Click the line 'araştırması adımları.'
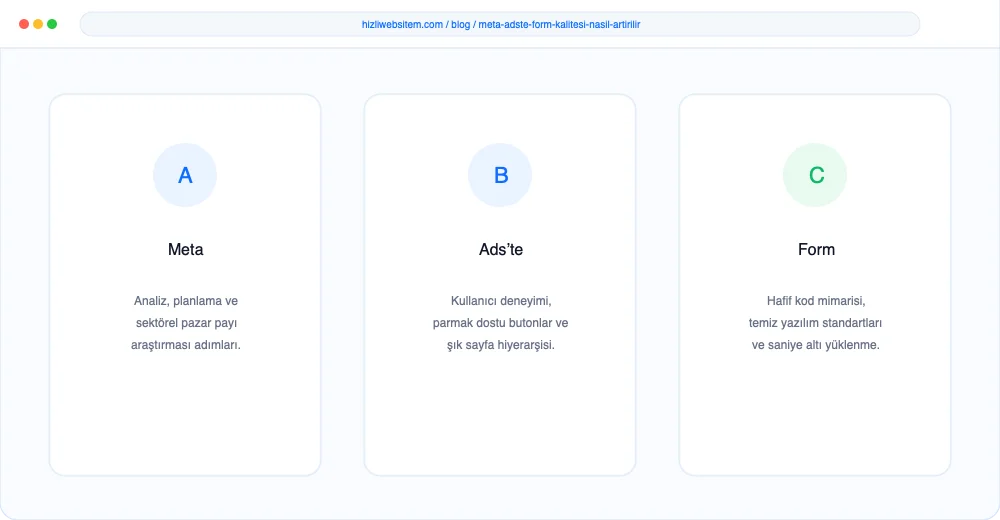This screenshot has width=1000, height=520. point(186,345)
